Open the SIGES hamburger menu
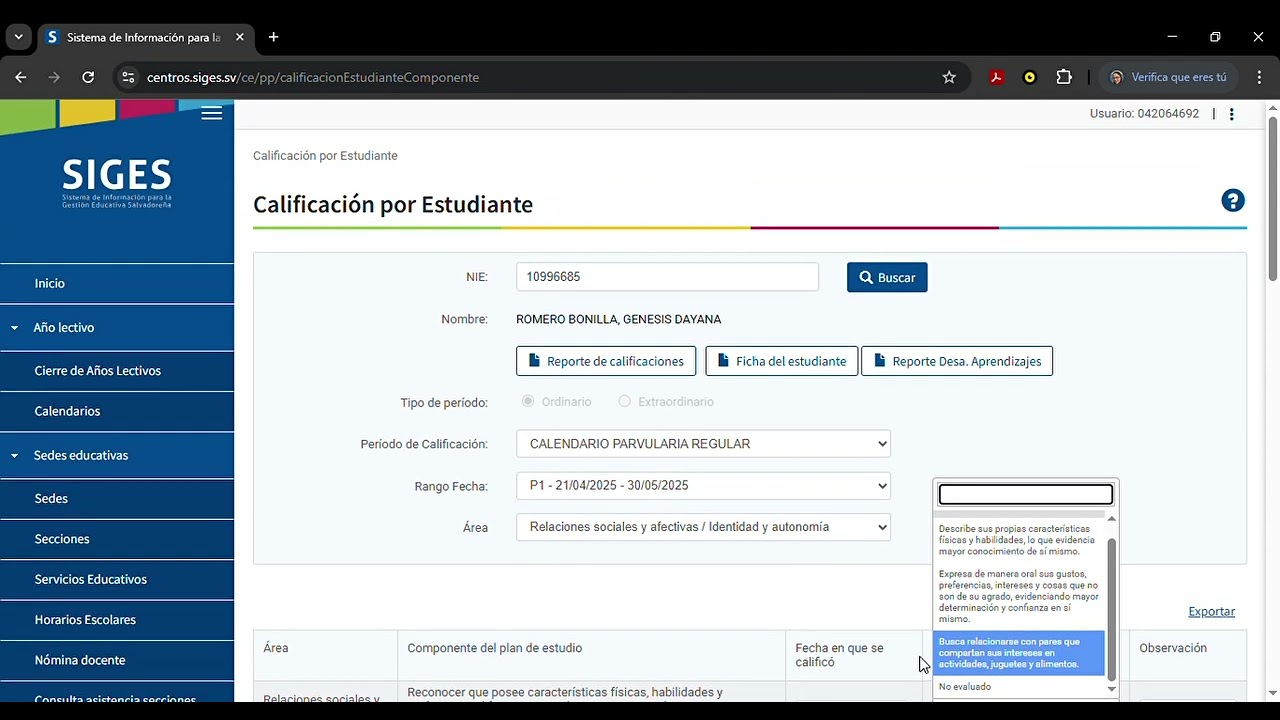The image size is (1280, 720). [x=211, y=113]
